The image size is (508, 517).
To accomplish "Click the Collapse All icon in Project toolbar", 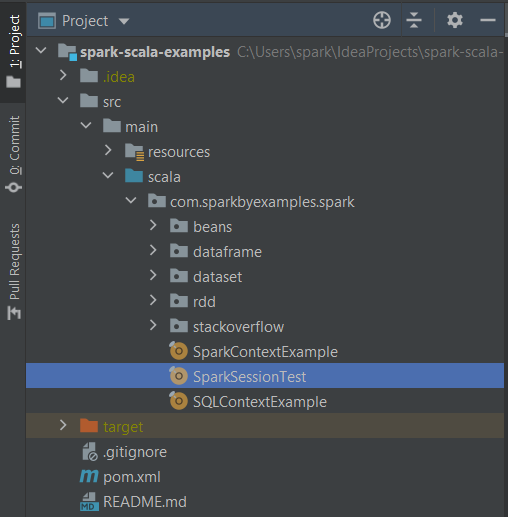I will point(414,20).
